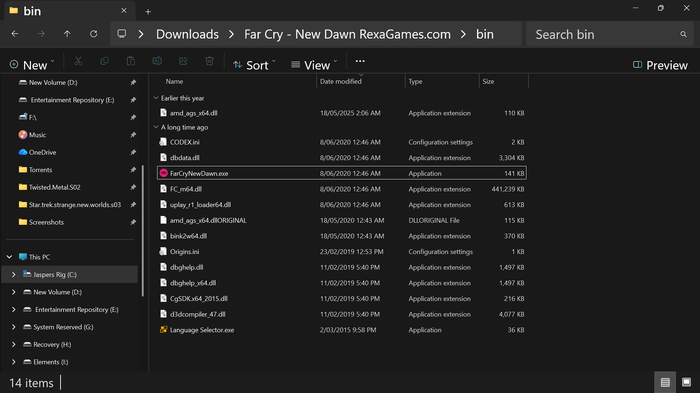Unpin OneDrive pin icon
This screenshot has height=393, width=700.
133,152
